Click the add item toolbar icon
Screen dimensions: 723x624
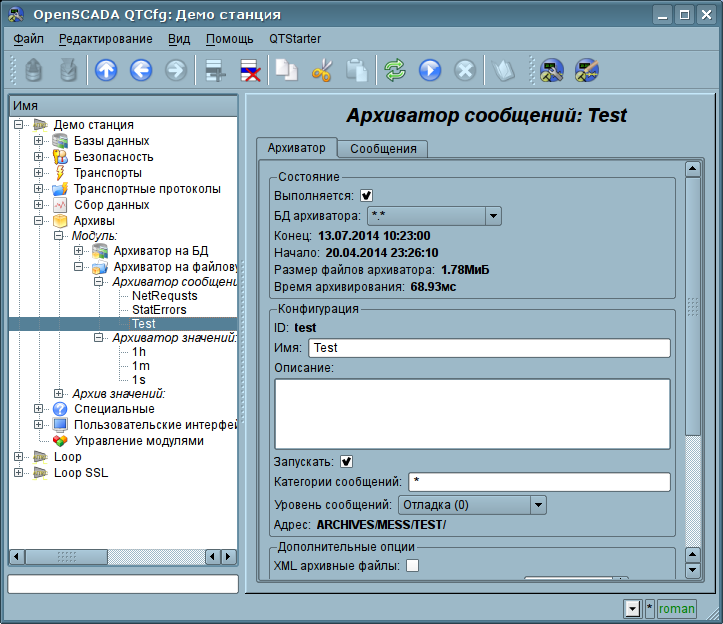[215, 71]
